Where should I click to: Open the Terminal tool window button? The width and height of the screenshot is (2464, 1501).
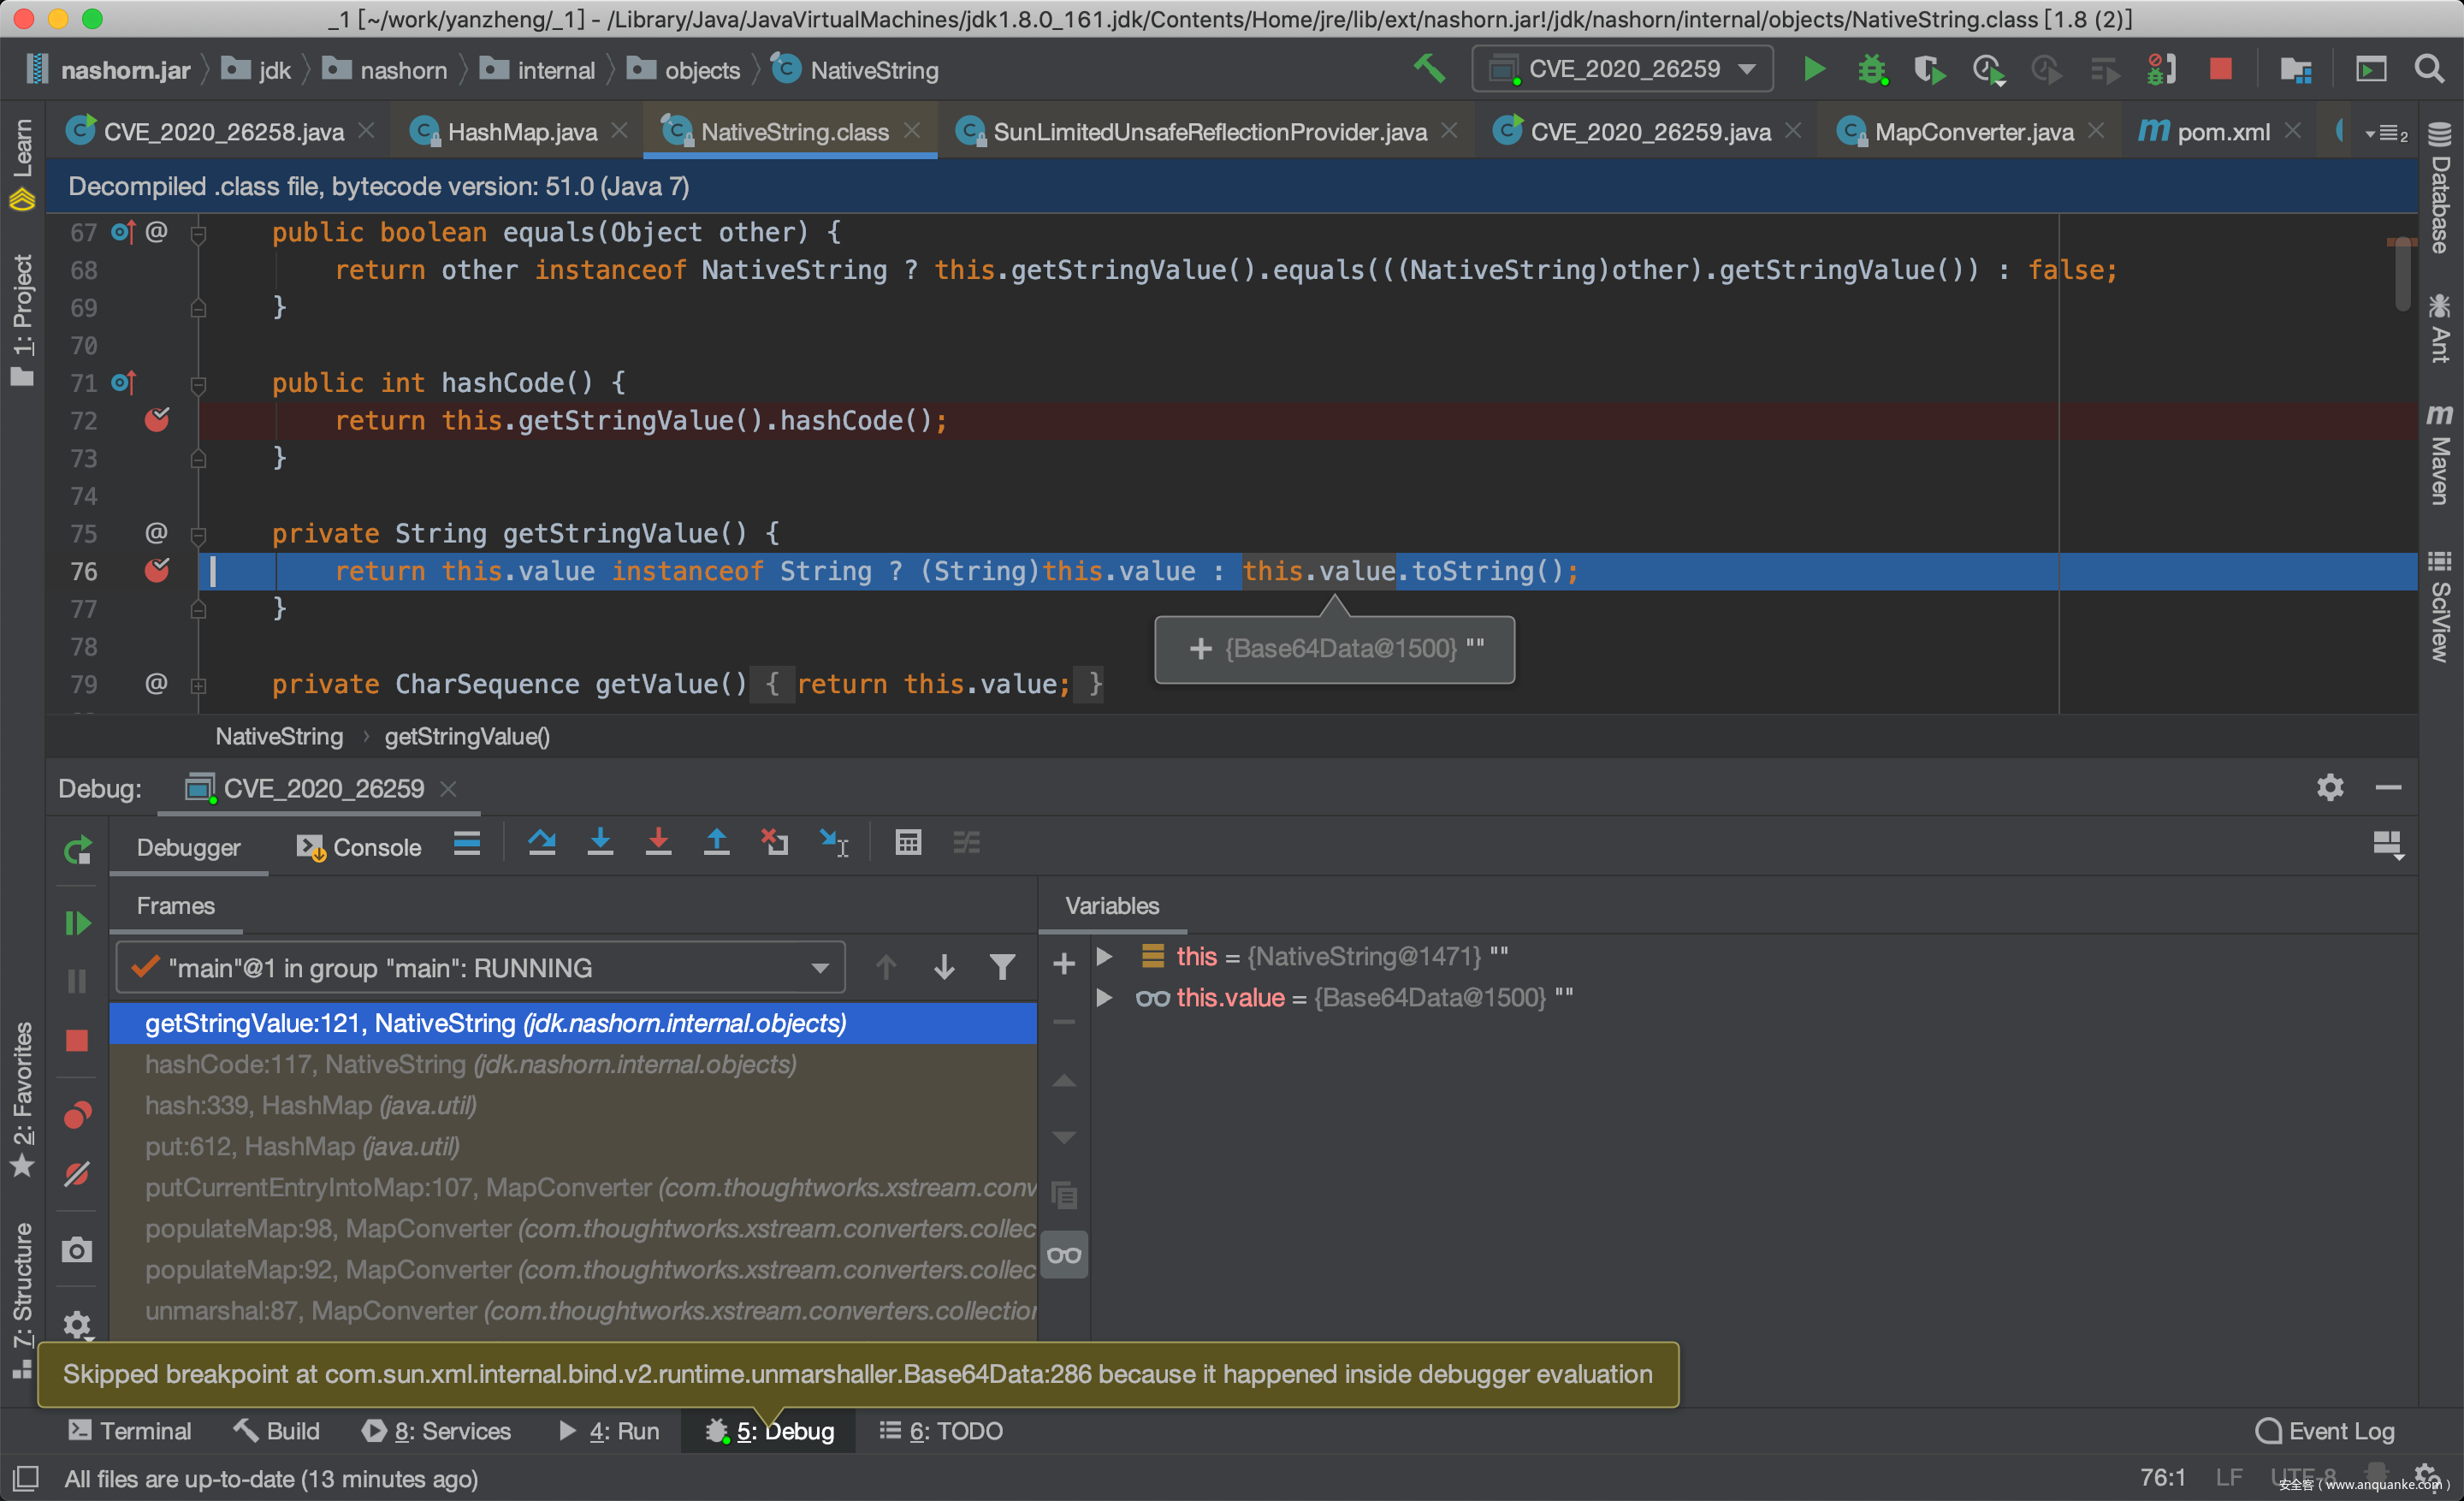point(129,1431)
